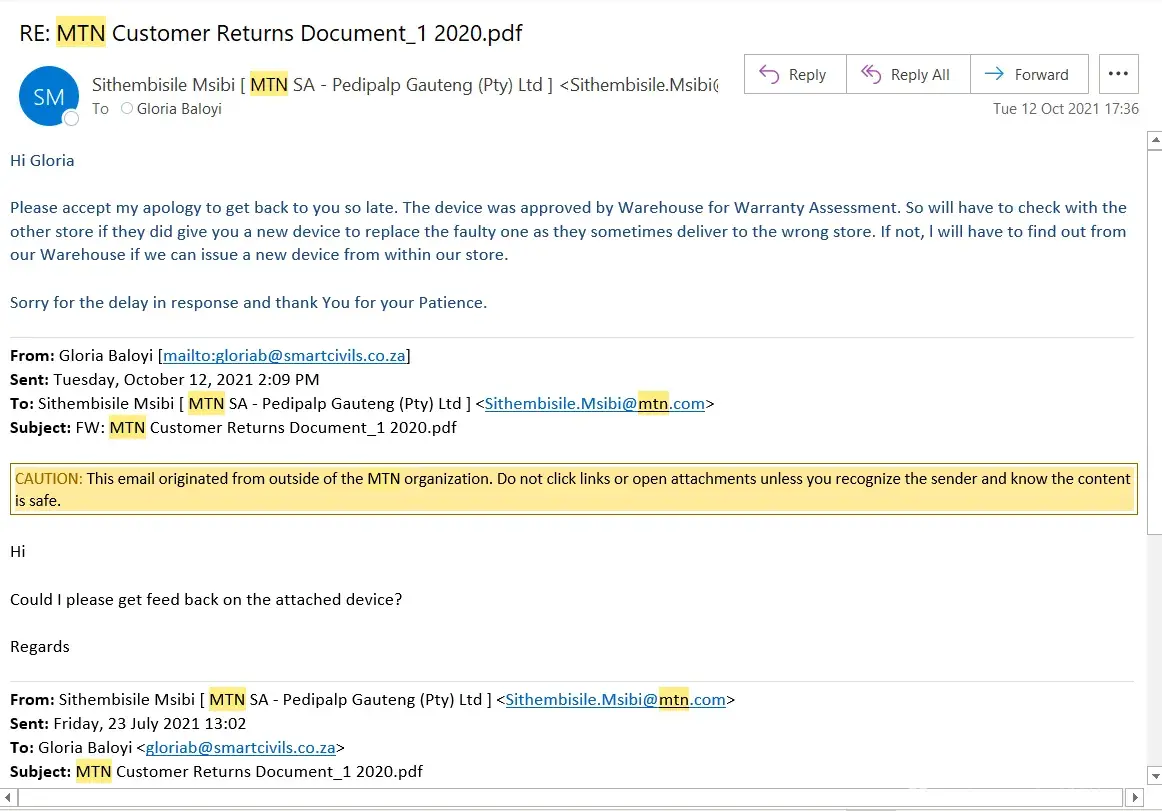Click the presence circle beside Gloria Baloyi
Viewport: 1162px width, 811px height.
[127, 108]
